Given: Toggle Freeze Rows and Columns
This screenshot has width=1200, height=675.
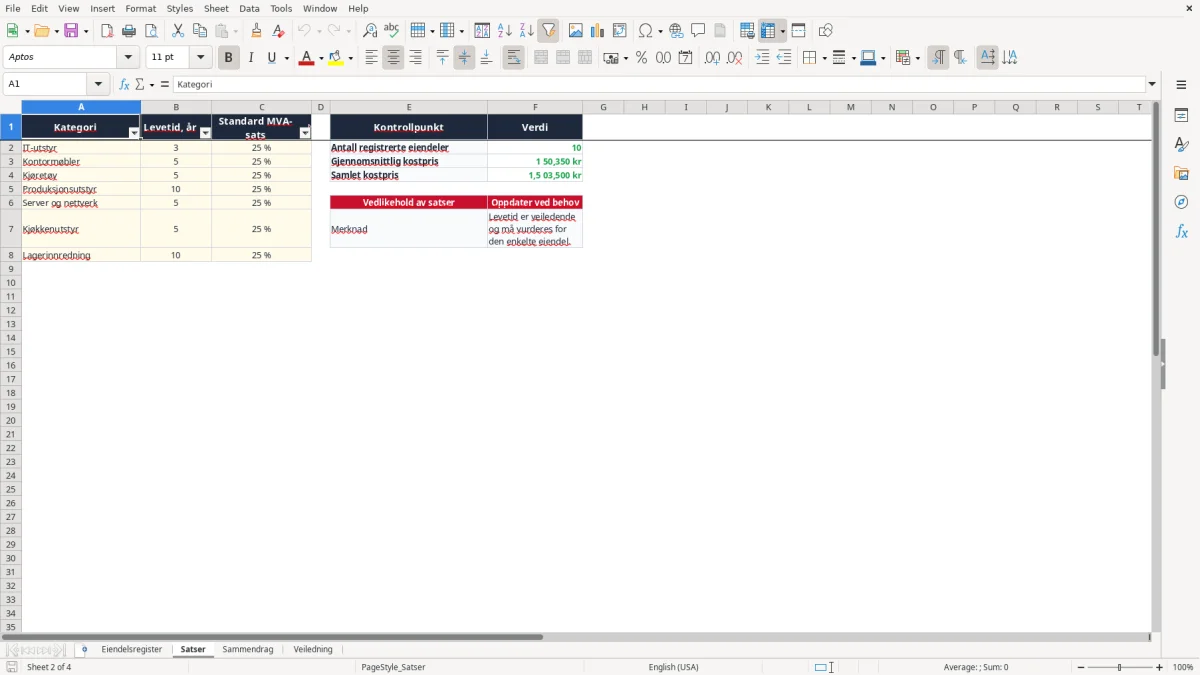Looking at the screenshot, I should (x=767, y=31).
